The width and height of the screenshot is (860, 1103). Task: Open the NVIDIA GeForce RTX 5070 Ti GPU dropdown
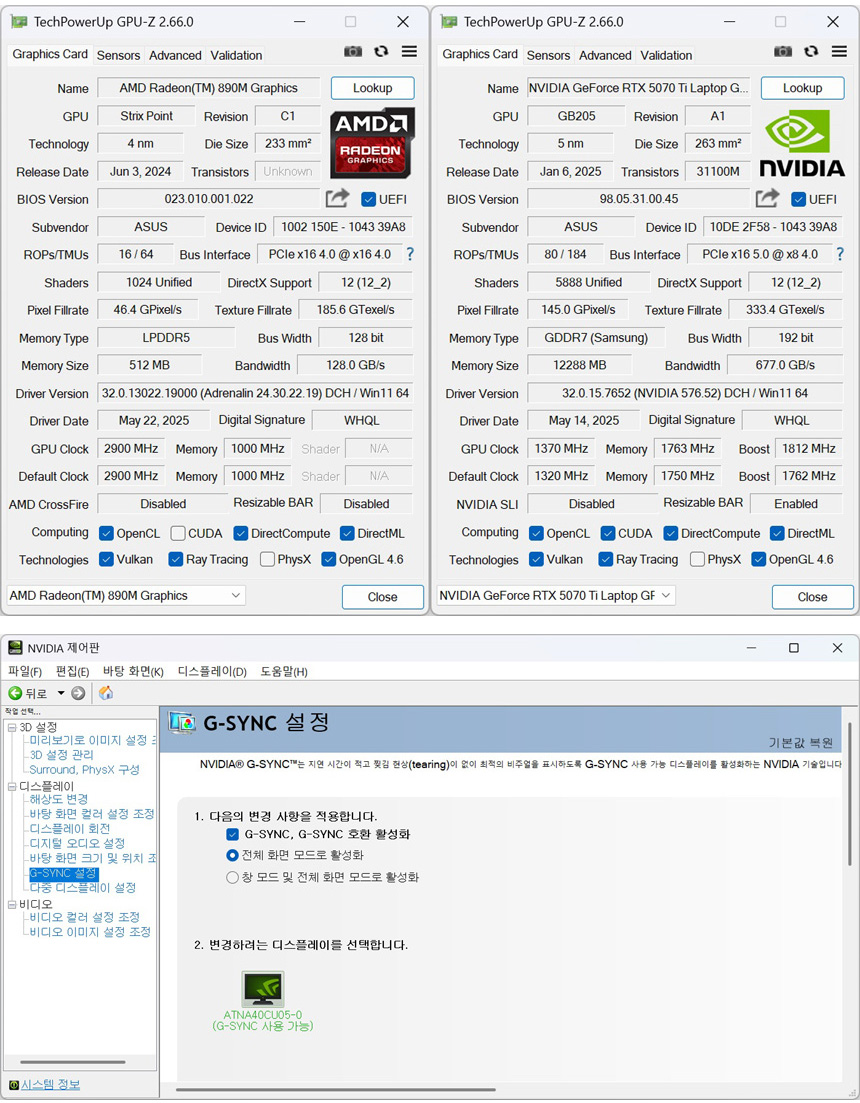(555, 596)
